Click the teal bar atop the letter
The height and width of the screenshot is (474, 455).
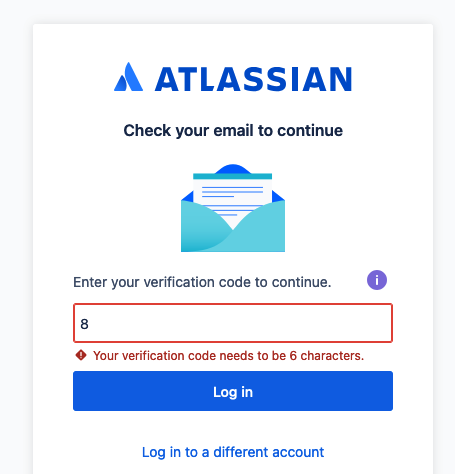tap(233, 176)
